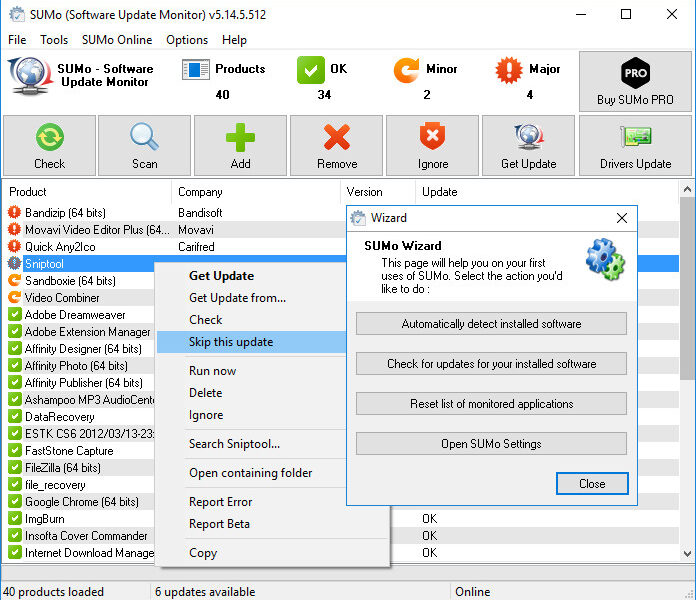This screenshot has width=696, height=600.
Task: Sort the list by the Company column header
Action: pyautogui.click(x=200, y=192)
